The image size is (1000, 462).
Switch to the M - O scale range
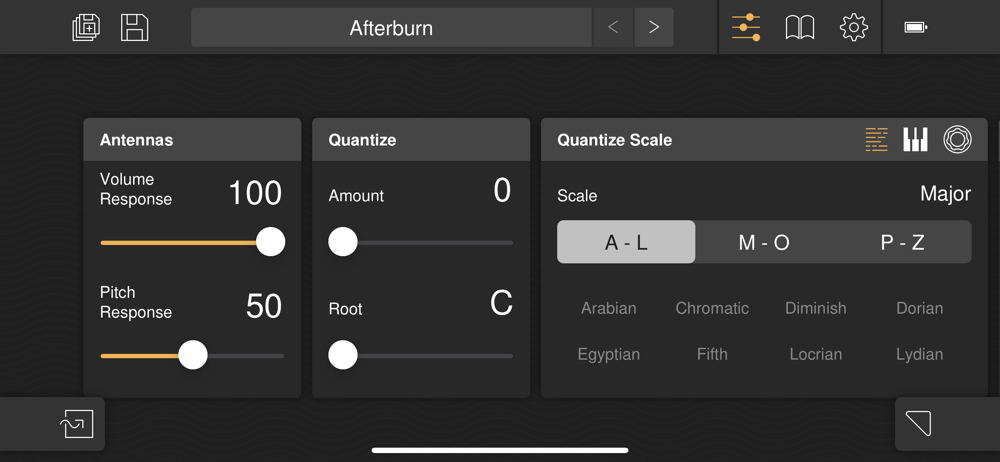point(764,243)
